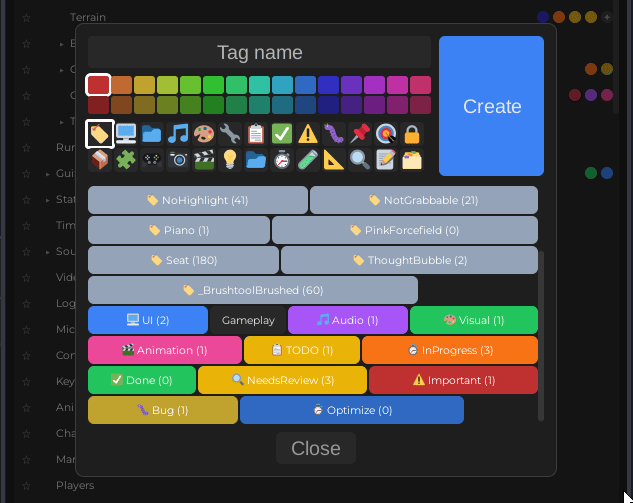
Task: Click the _BrushtoolBrushed (60) tag
Action: pos(253,290)
